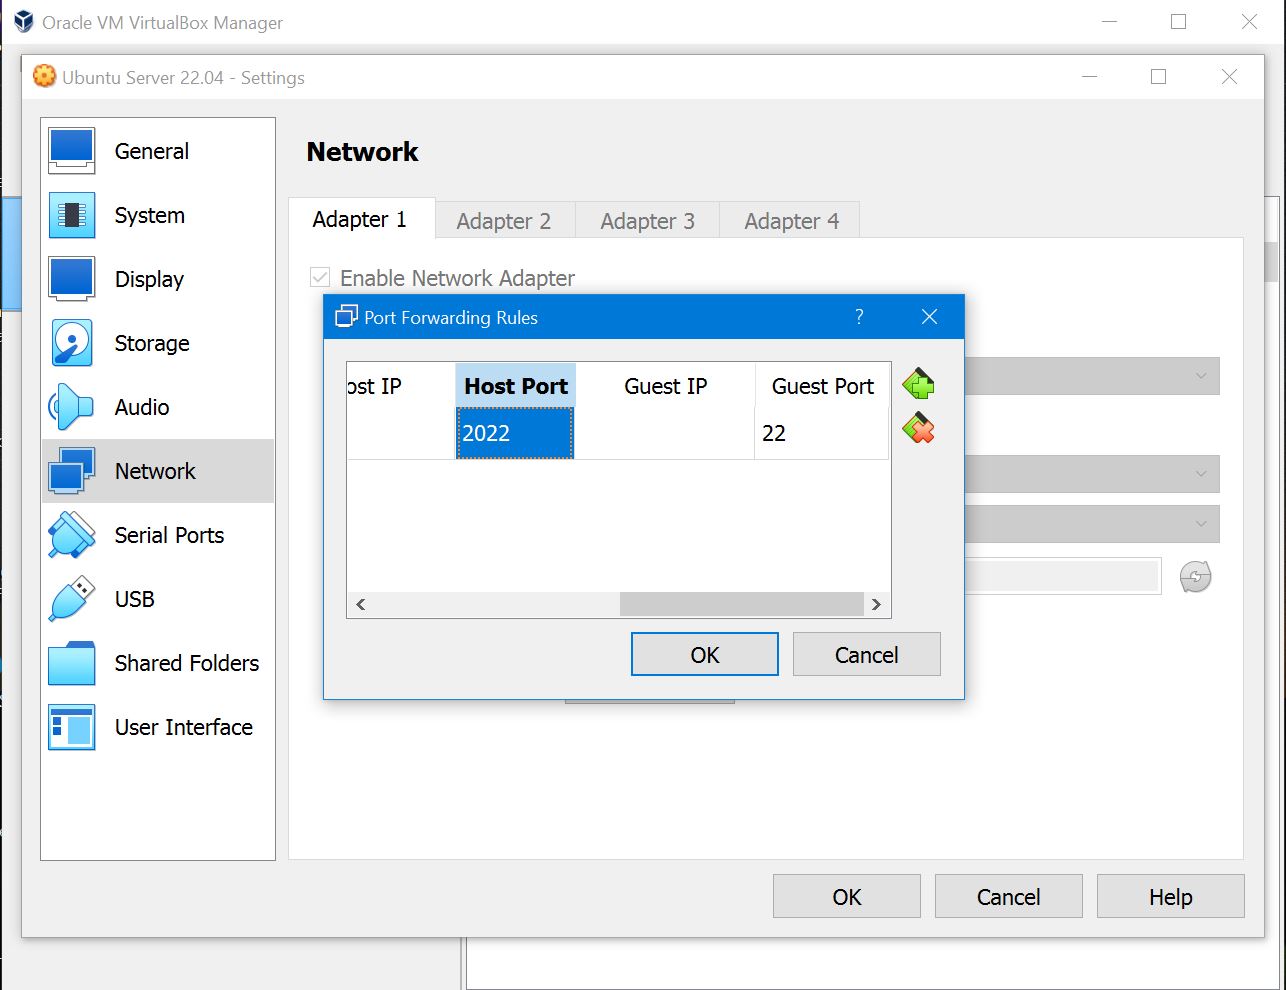The height and width of the screenshot is (990, 1286).
Task: Click the empty Guest IP cell in the rule row
Action: (665, 433)
